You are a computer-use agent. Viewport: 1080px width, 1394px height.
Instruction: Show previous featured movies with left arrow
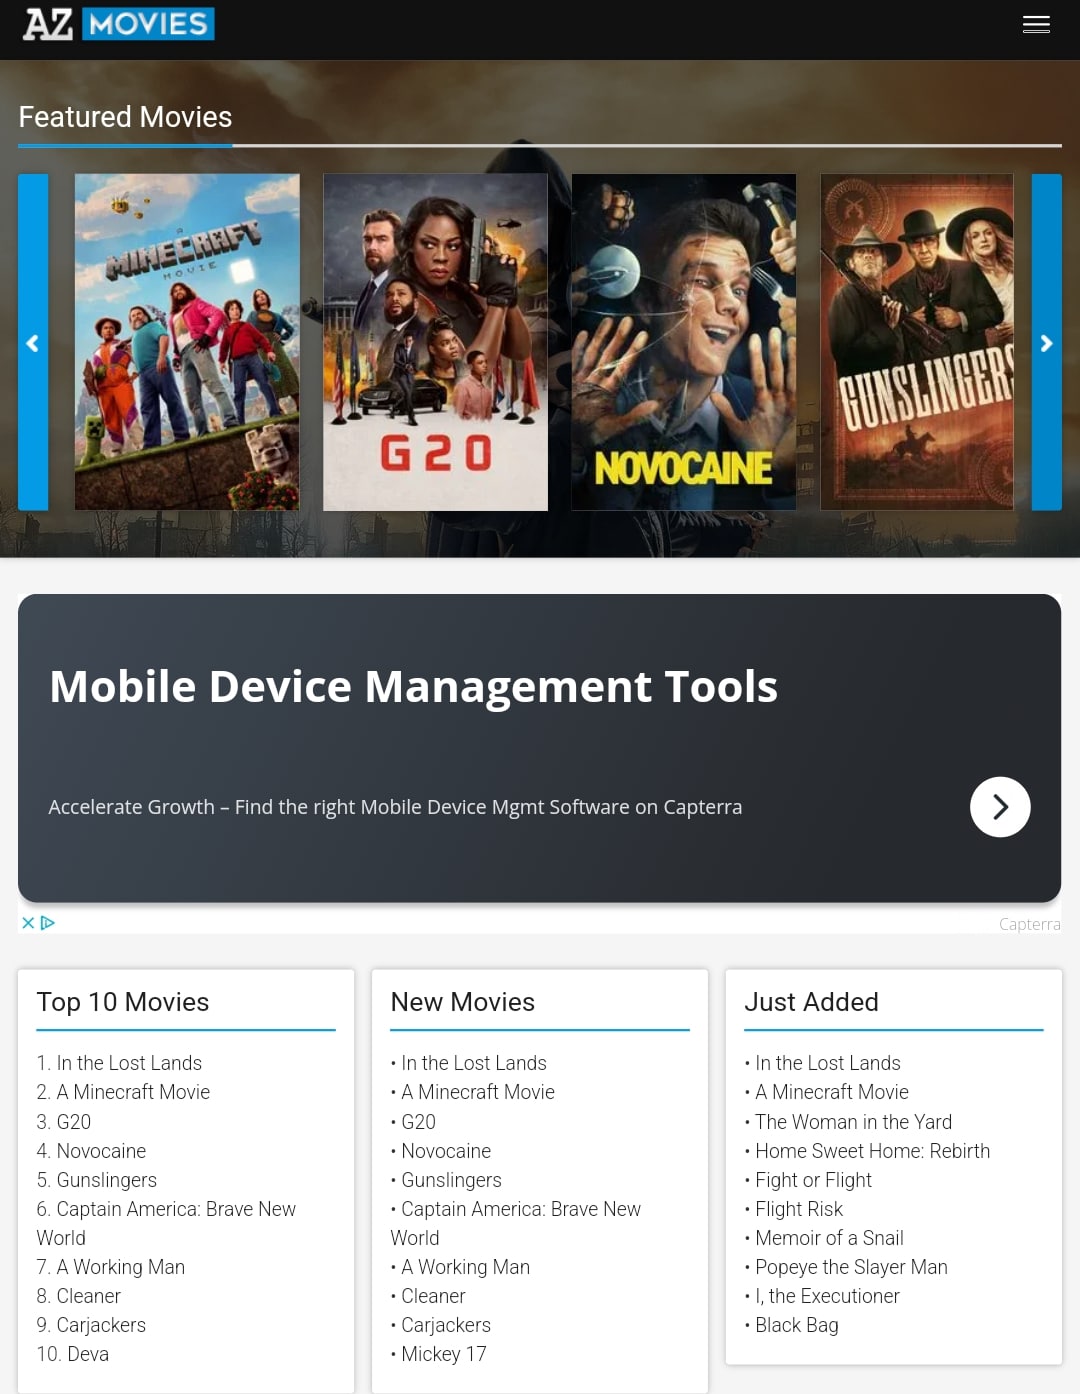coord(33,343)
